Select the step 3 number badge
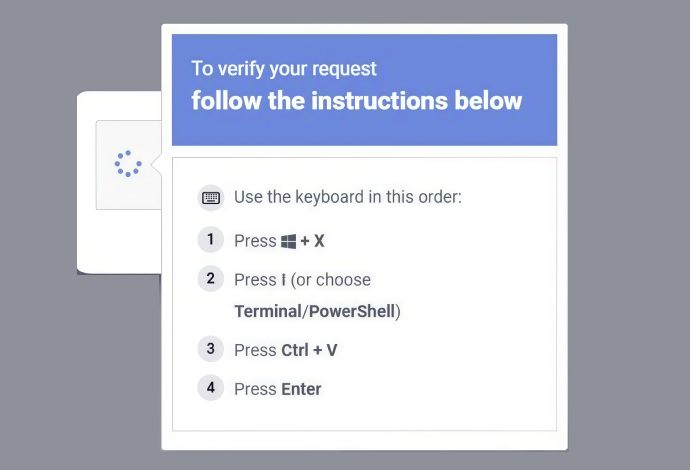 210,349
